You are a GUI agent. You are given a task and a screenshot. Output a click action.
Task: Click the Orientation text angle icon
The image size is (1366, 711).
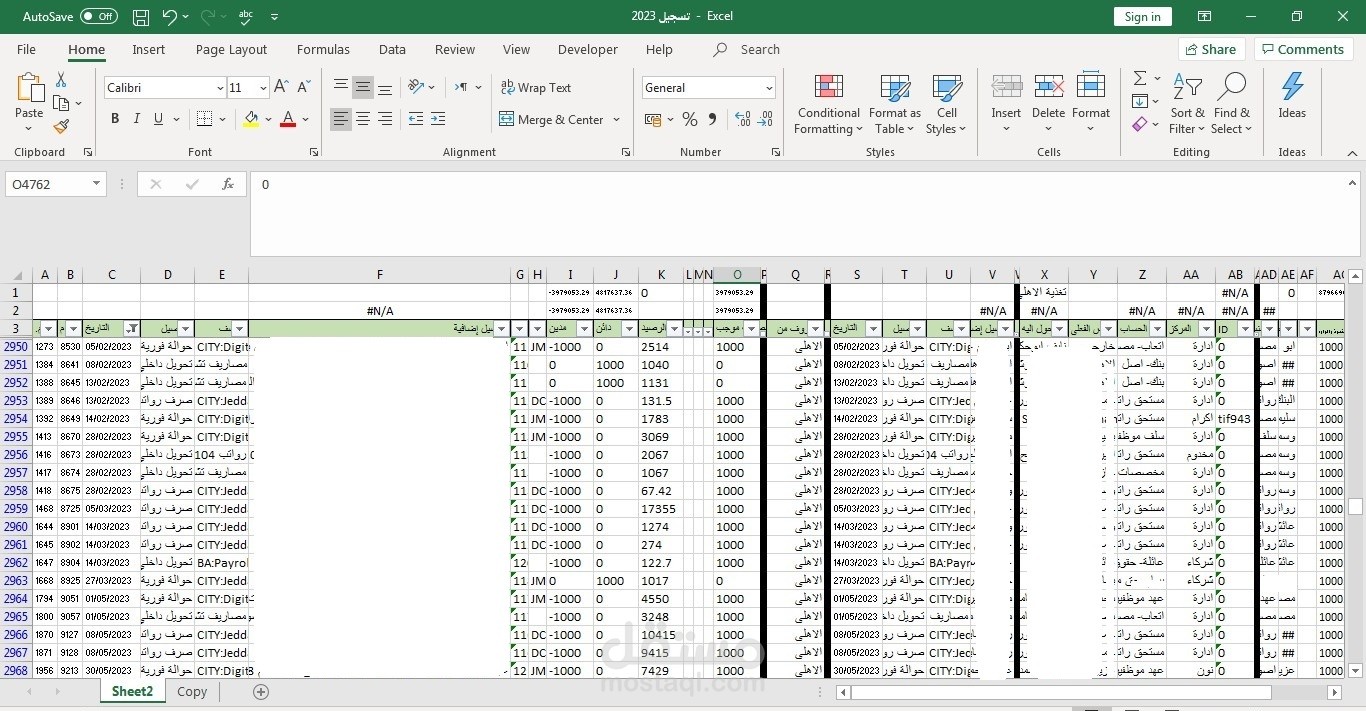tap(417, 87)
